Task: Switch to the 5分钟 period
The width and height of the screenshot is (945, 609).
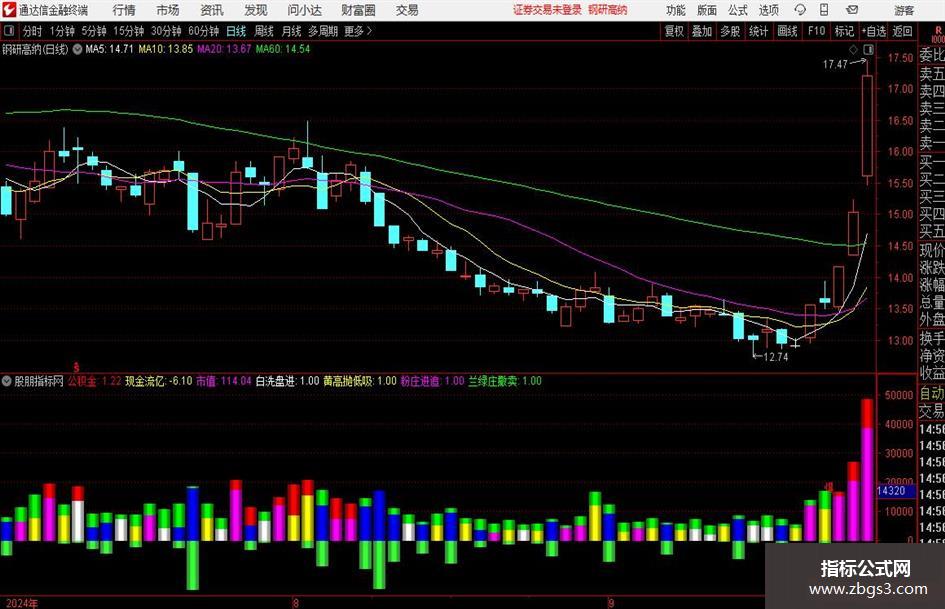Action: pos(93,31)
